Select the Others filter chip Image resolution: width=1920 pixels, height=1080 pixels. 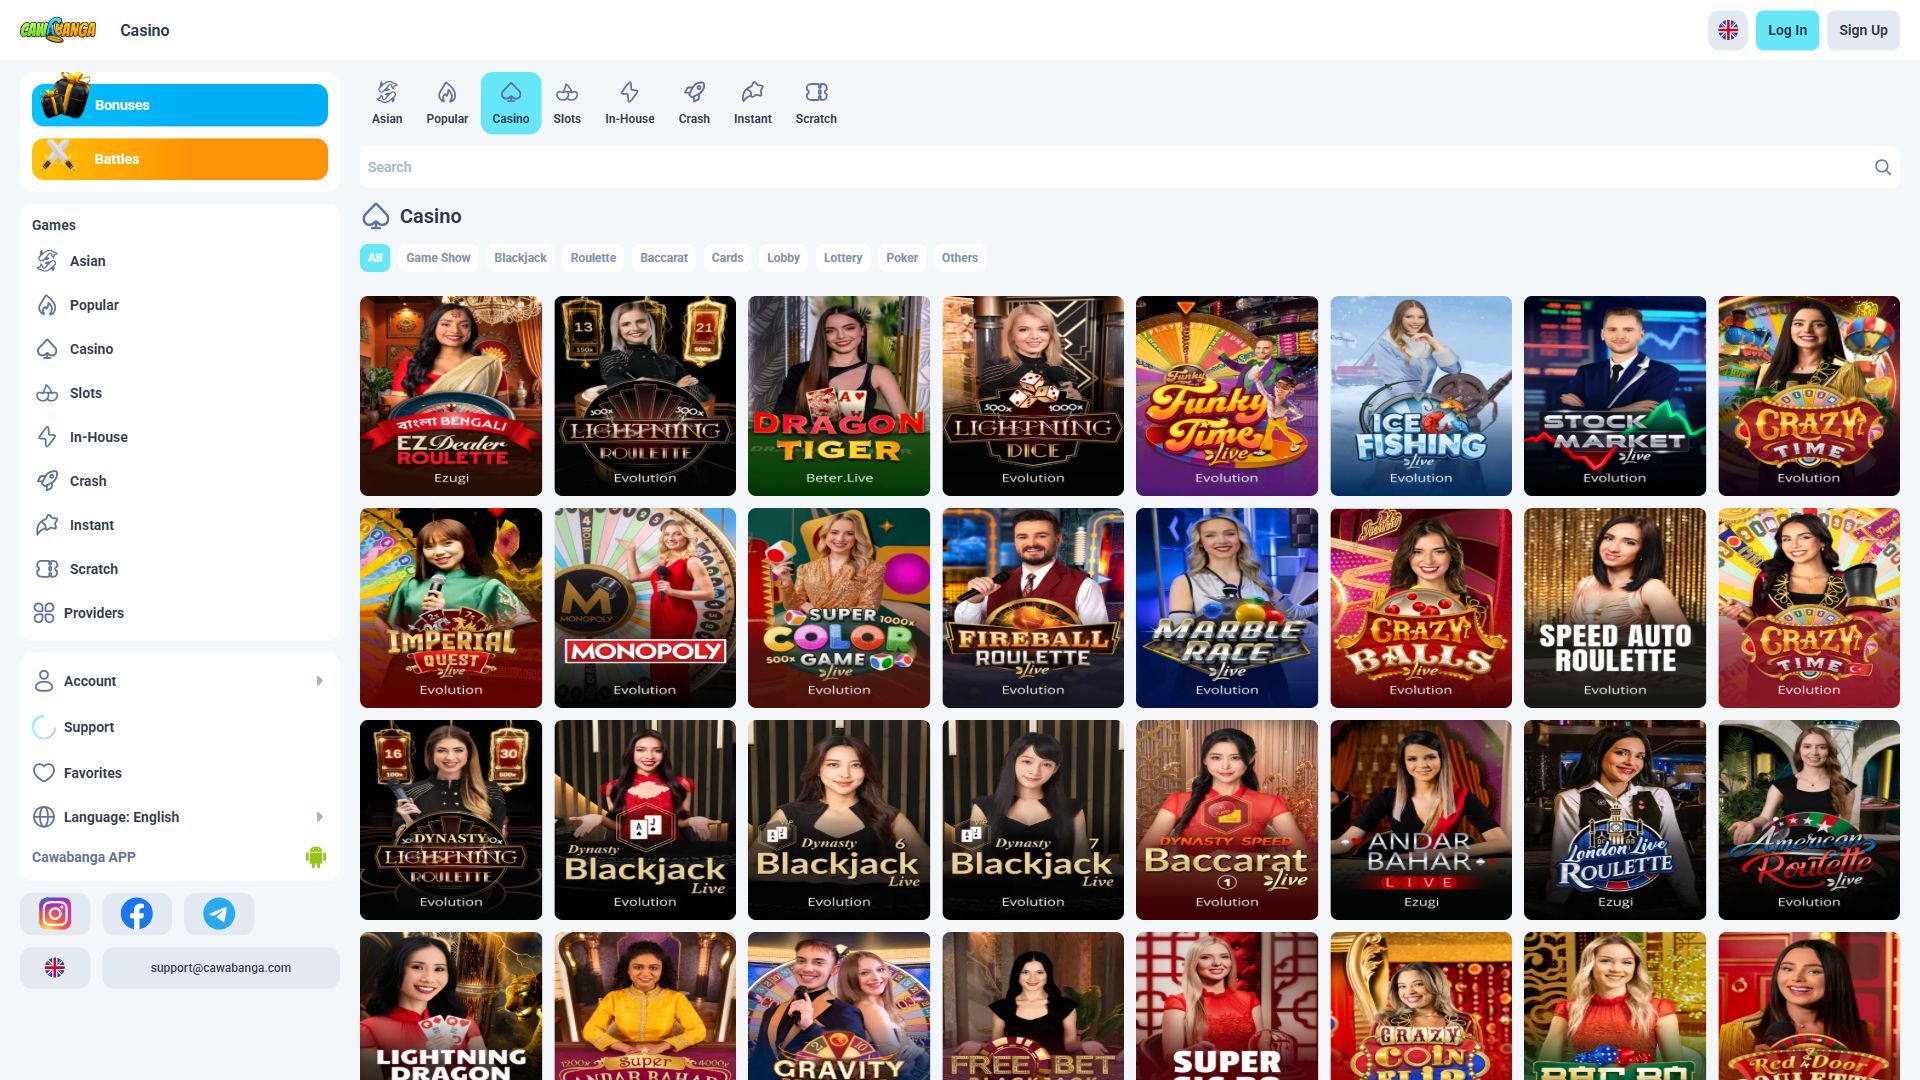[x=960, y=258]
